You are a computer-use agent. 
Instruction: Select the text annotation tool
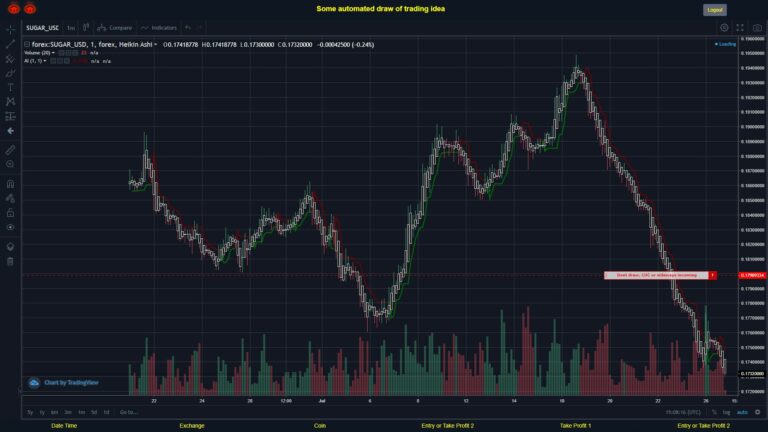pyautogui.click(x=10, y=88)
